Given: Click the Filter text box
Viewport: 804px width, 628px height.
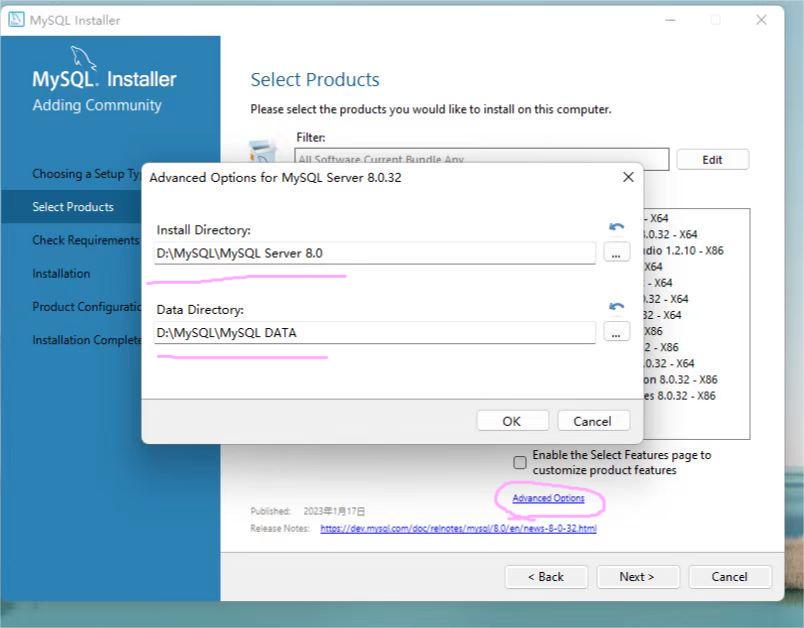Looking at the screenshot, I should [481, 159].
